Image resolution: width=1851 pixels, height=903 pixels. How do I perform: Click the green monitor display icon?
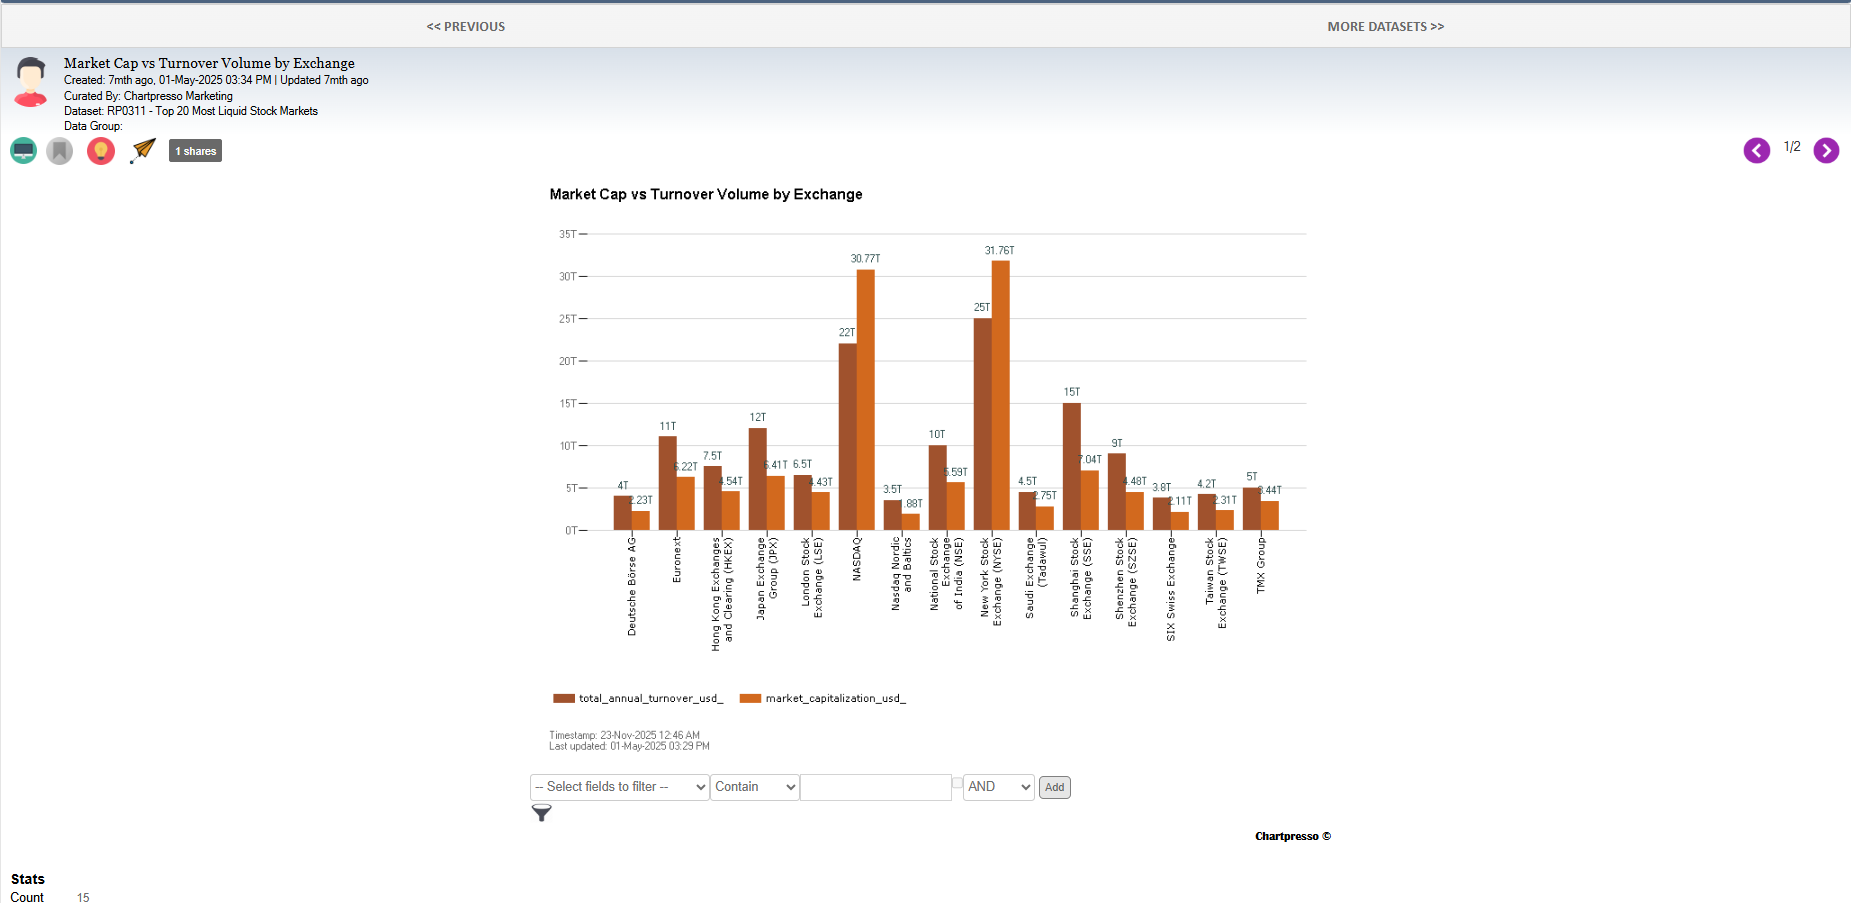tap(24, 151)
